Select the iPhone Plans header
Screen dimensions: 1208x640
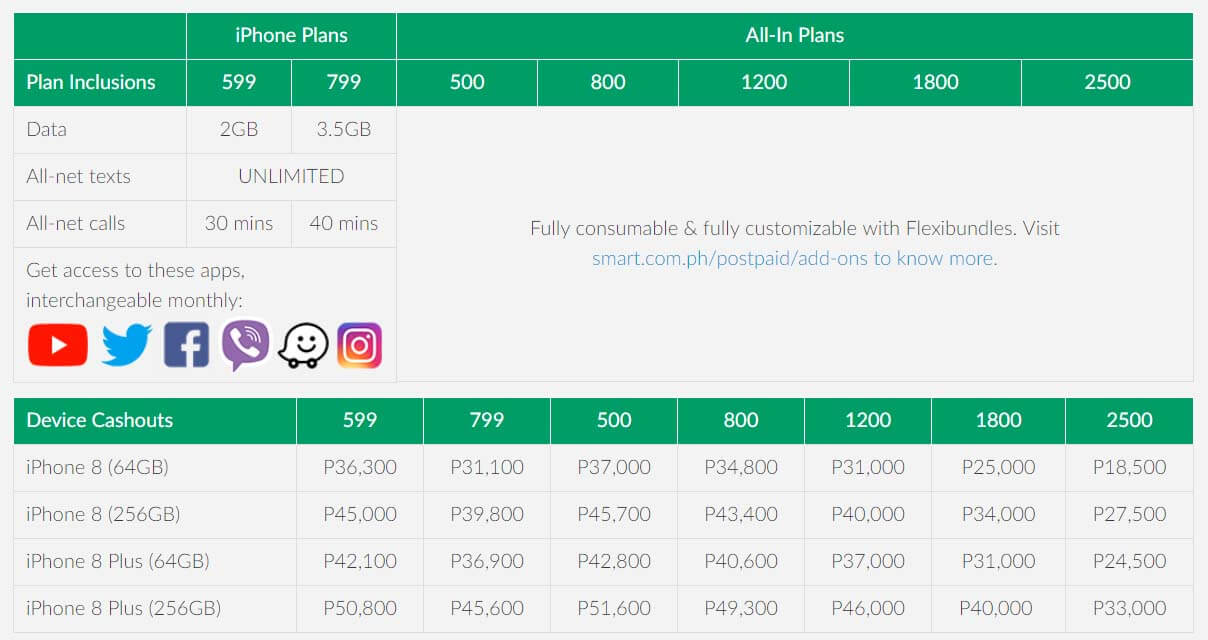[291, 35]
